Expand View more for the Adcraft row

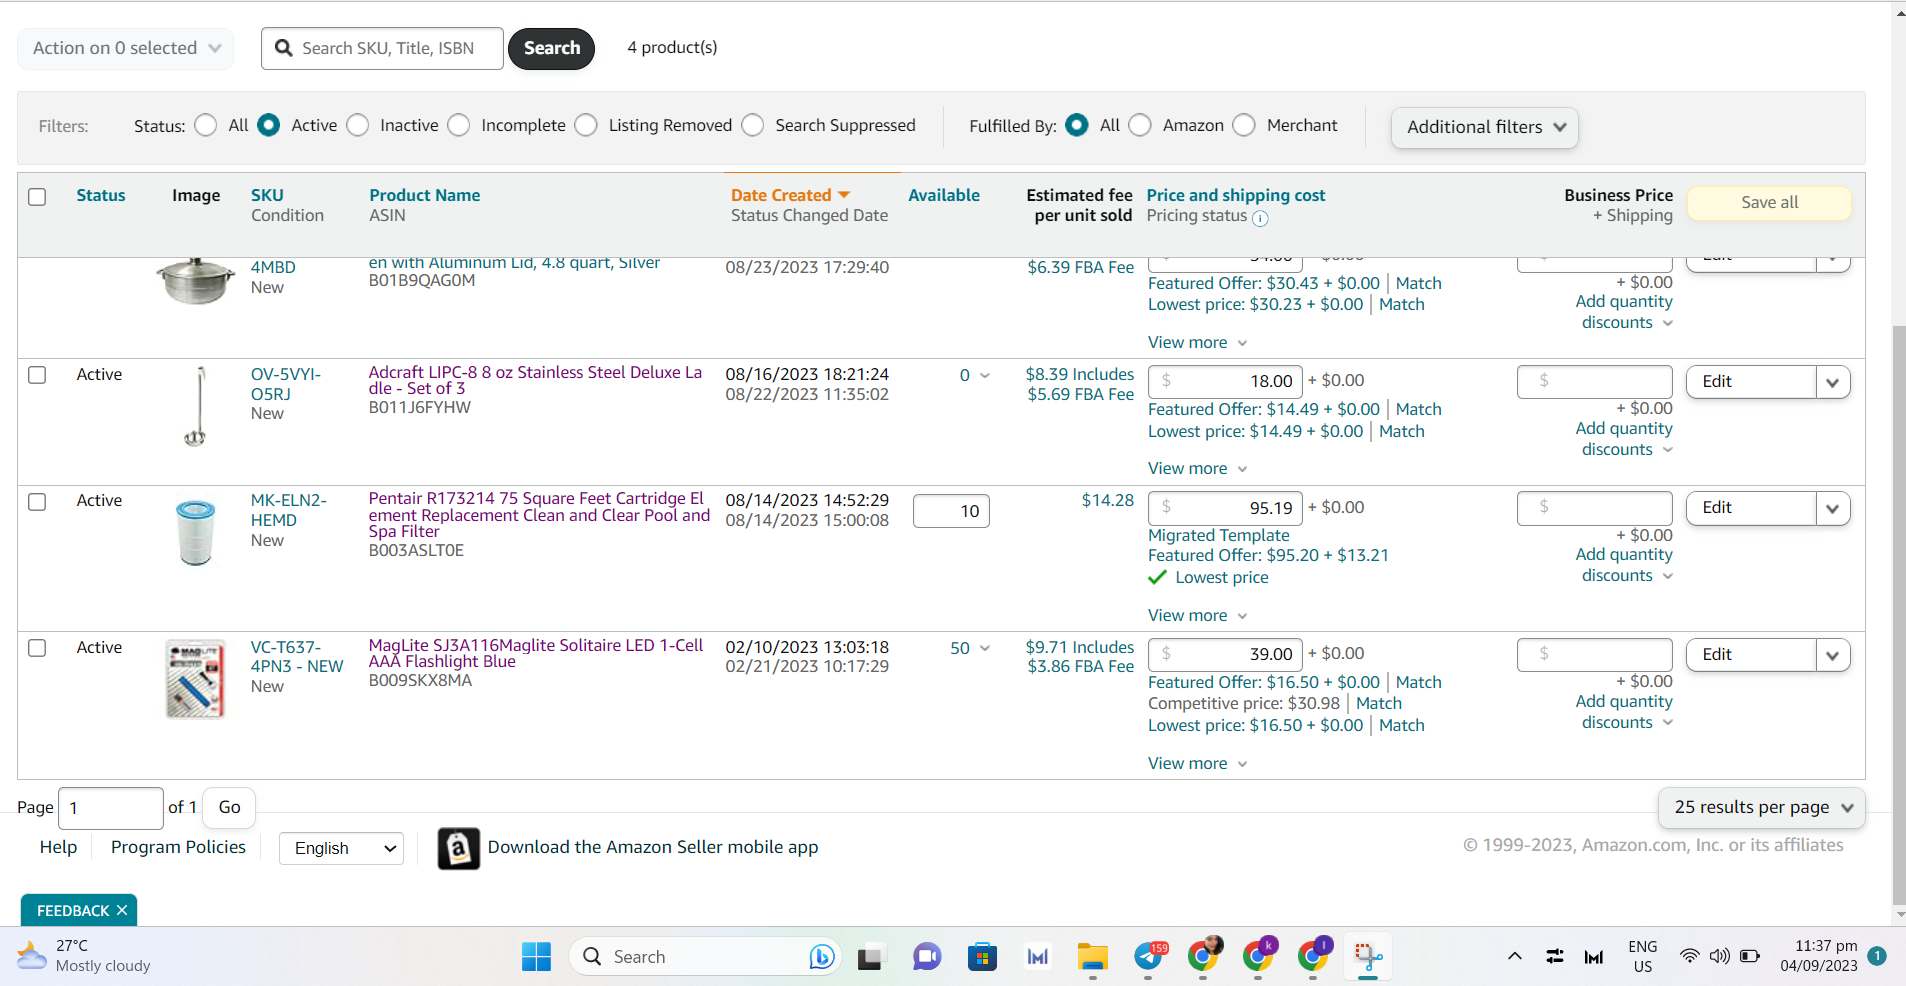coord(1197,469)
